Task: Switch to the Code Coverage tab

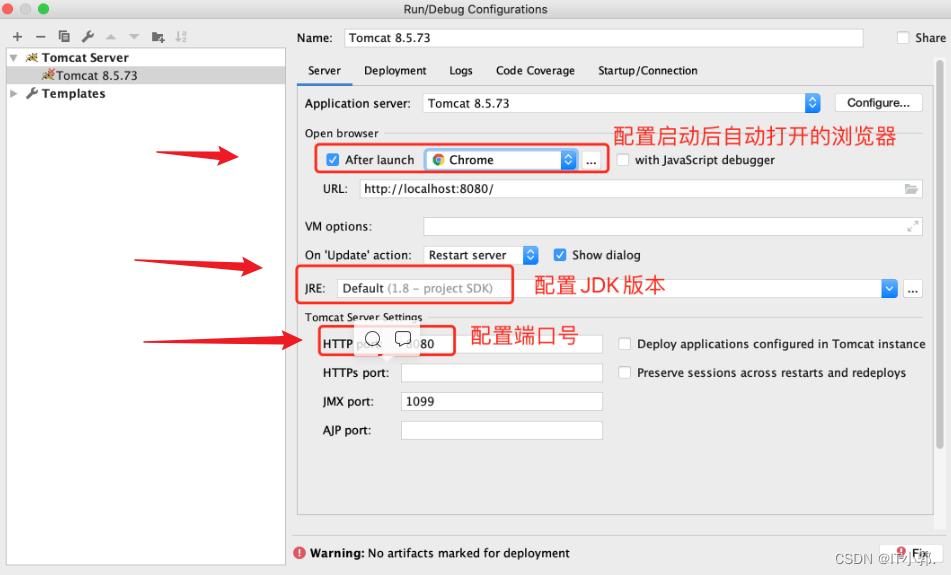Action: pos(535,70)
